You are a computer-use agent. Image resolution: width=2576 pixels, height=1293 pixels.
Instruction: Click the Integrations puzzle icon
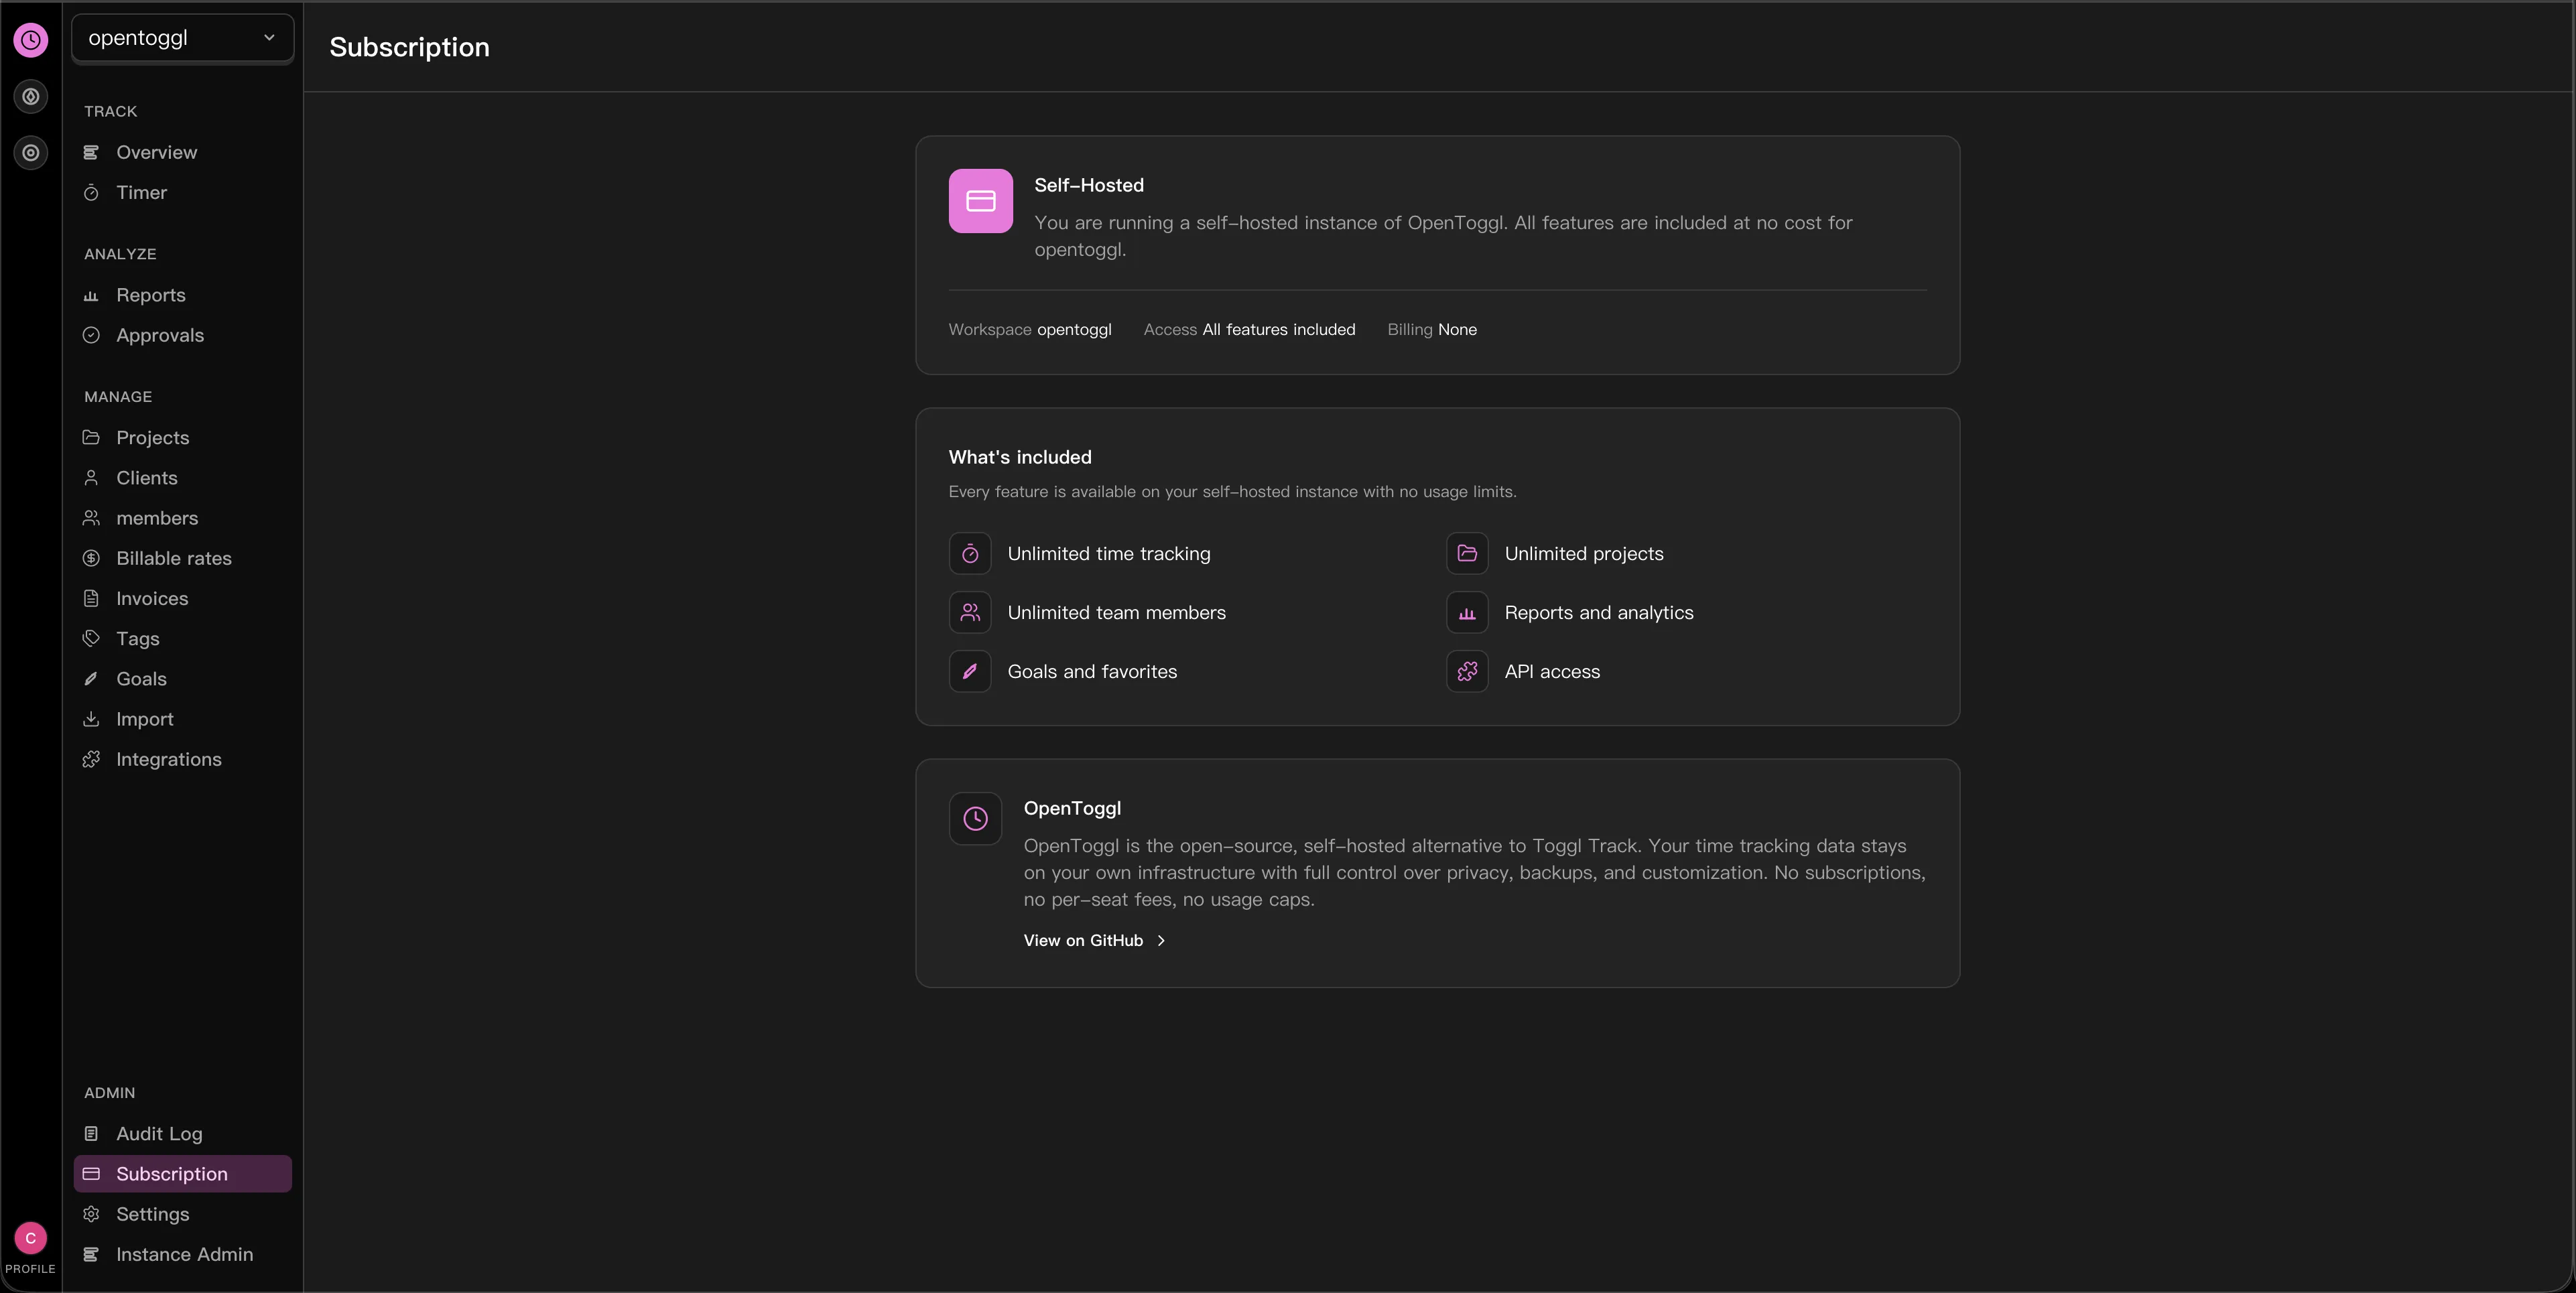pyautogui.click(x=91, y=759)
